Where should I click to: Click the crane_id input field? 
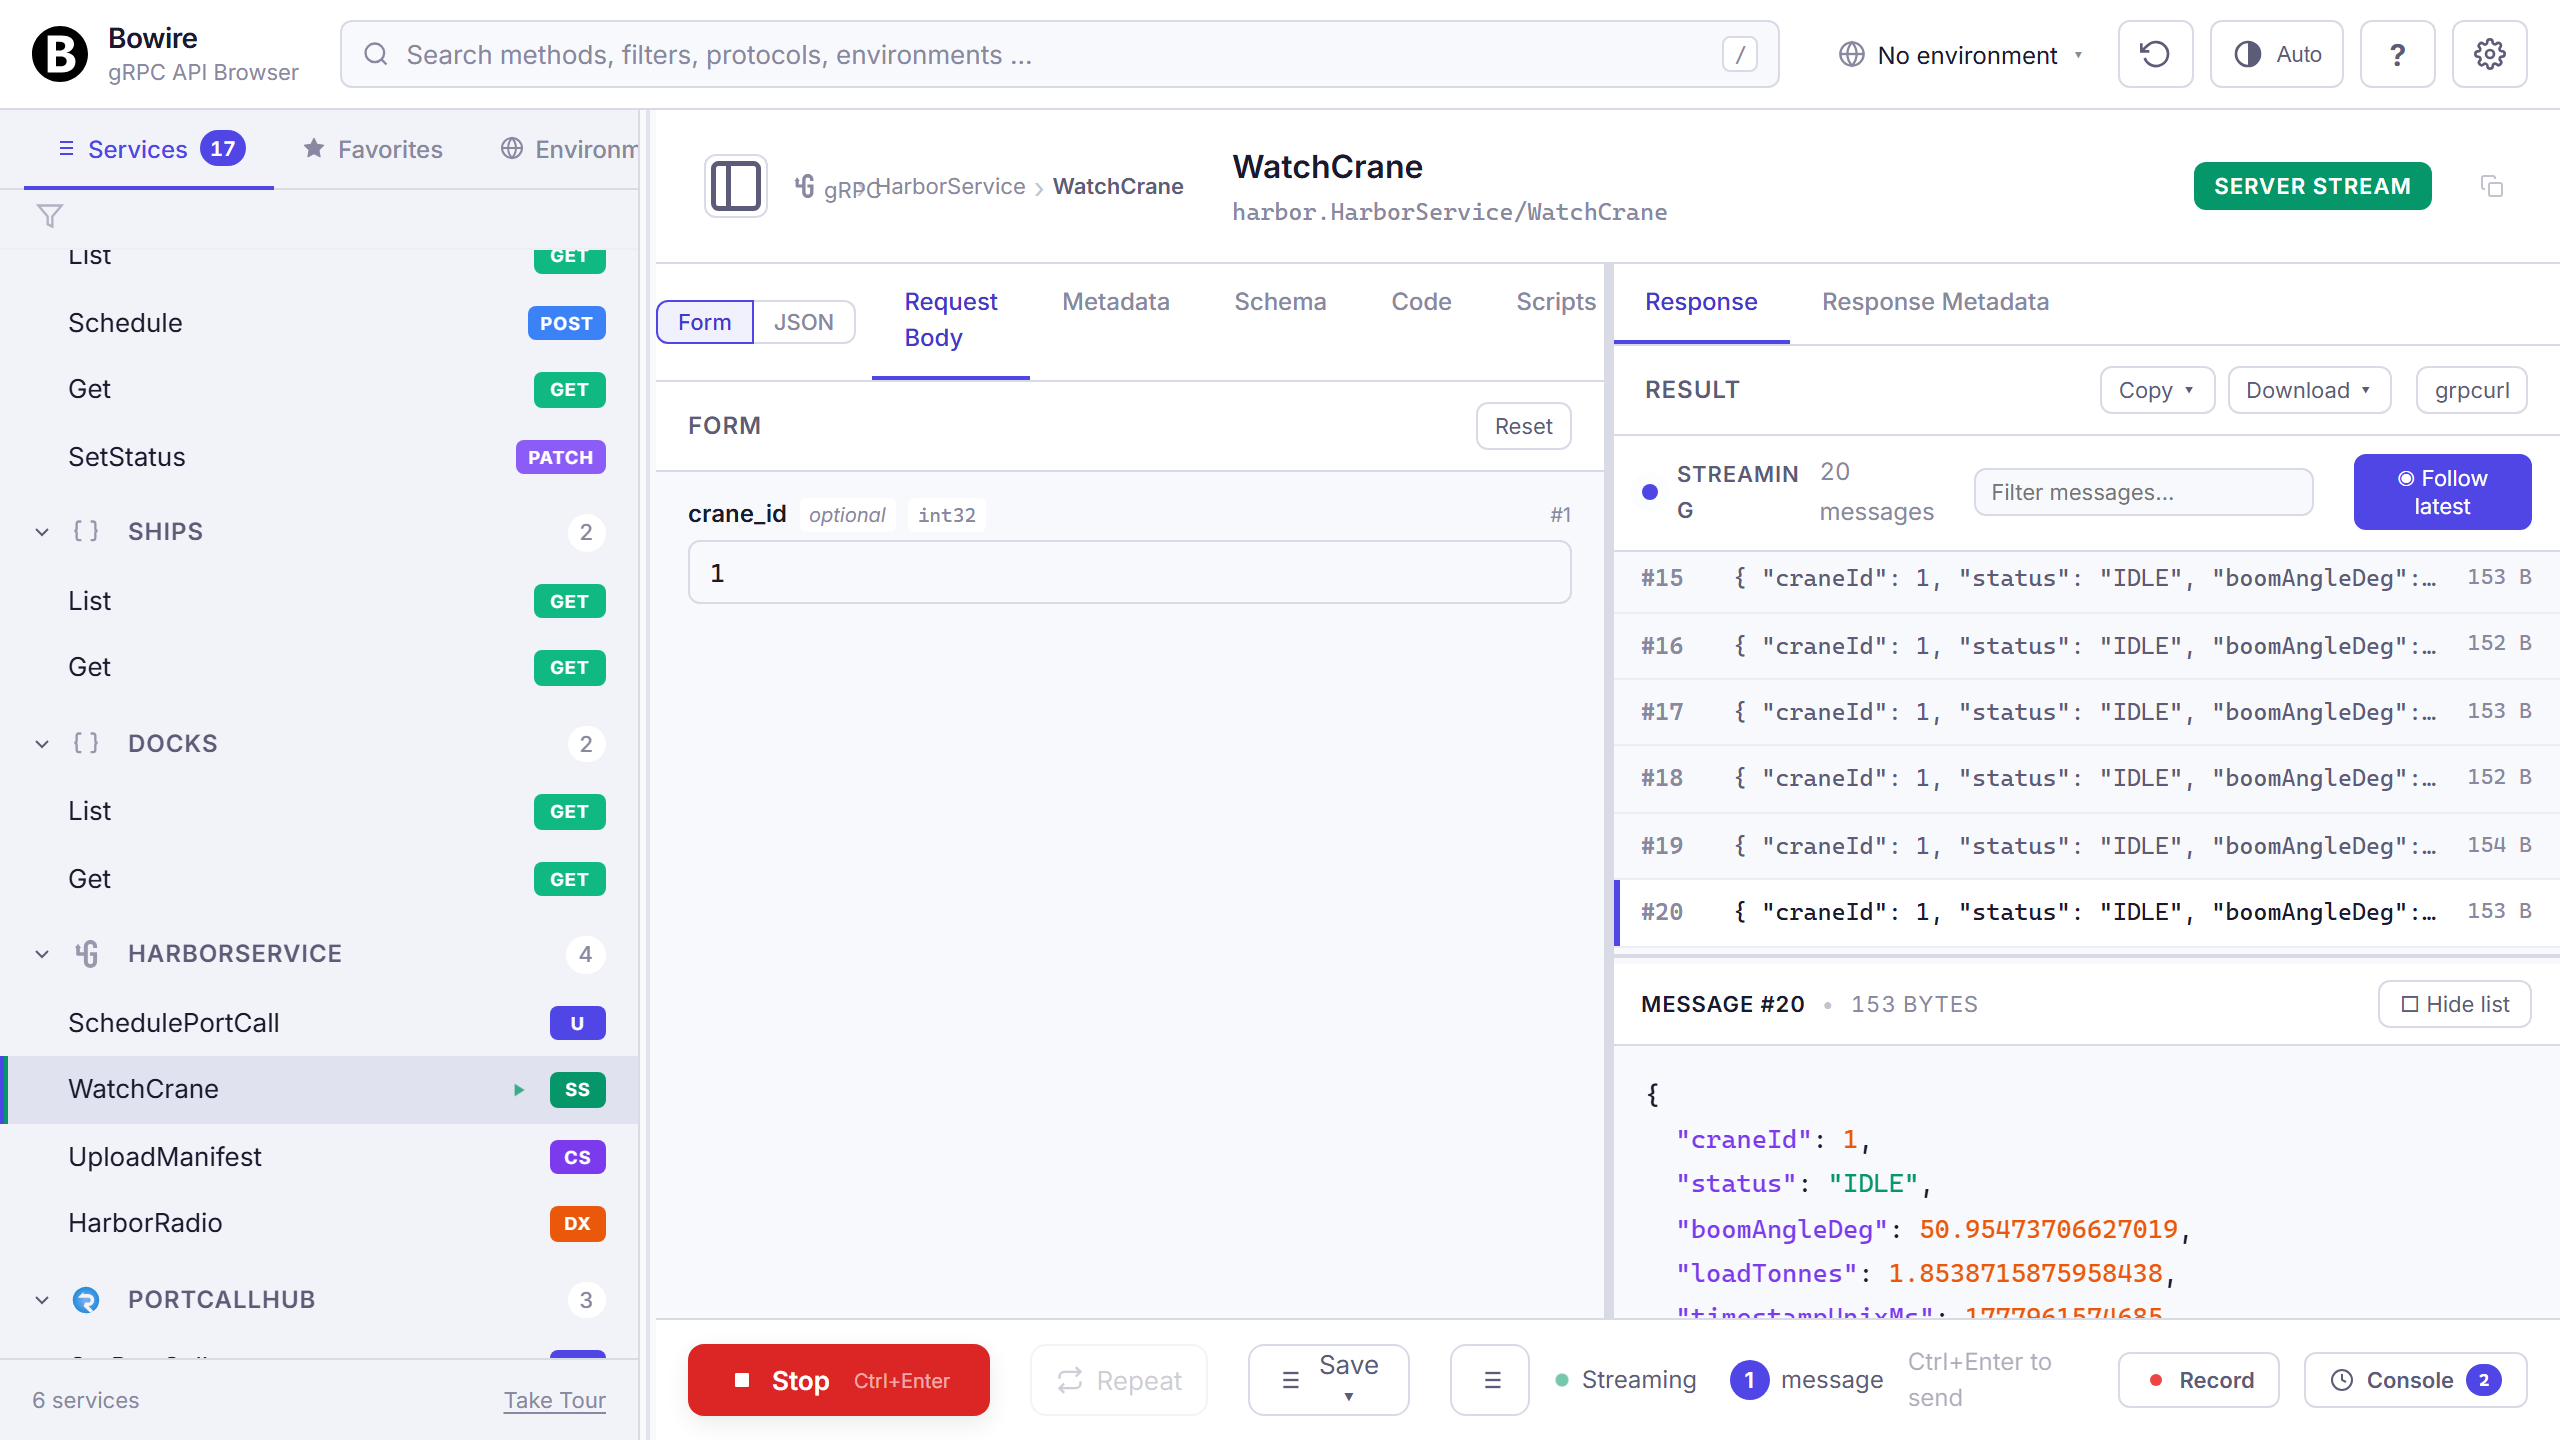pyautogui.click(x=1130, y=572)
